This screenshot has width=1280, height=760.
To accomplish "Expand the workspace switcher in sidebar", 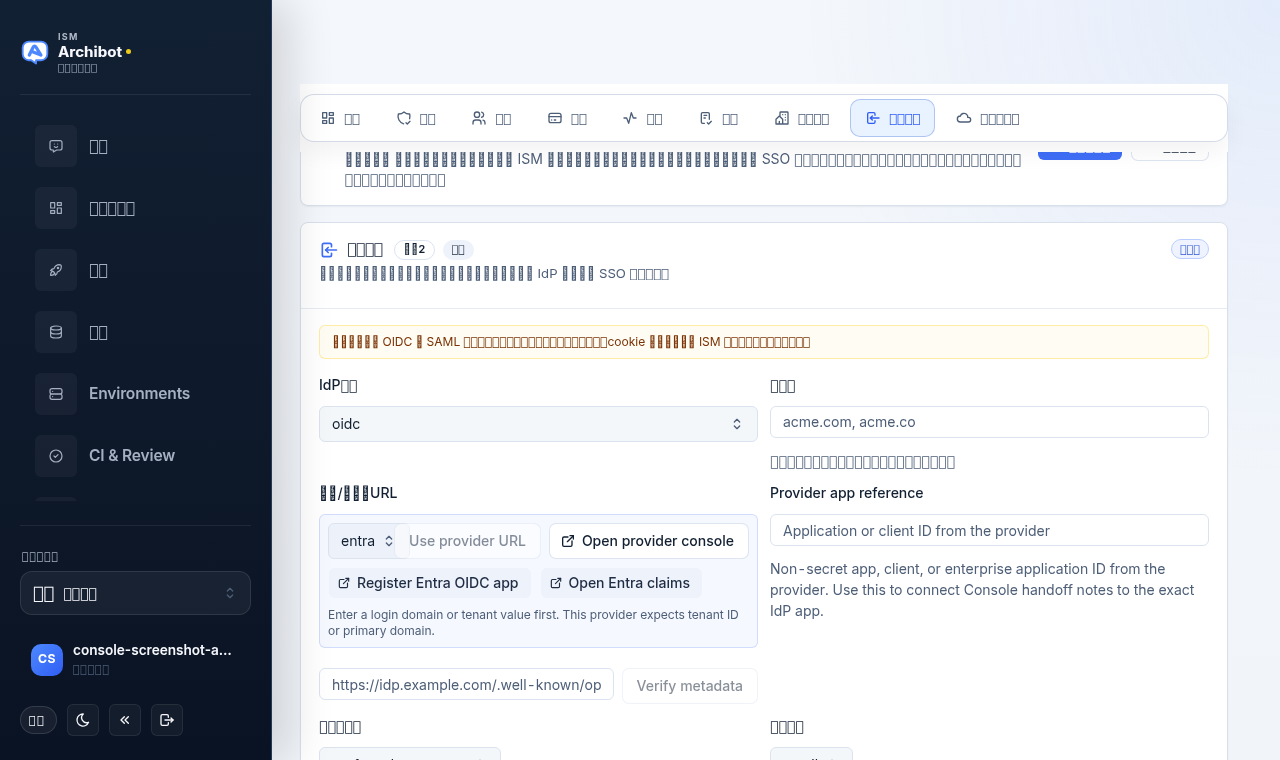I will [x=135, y=593].
